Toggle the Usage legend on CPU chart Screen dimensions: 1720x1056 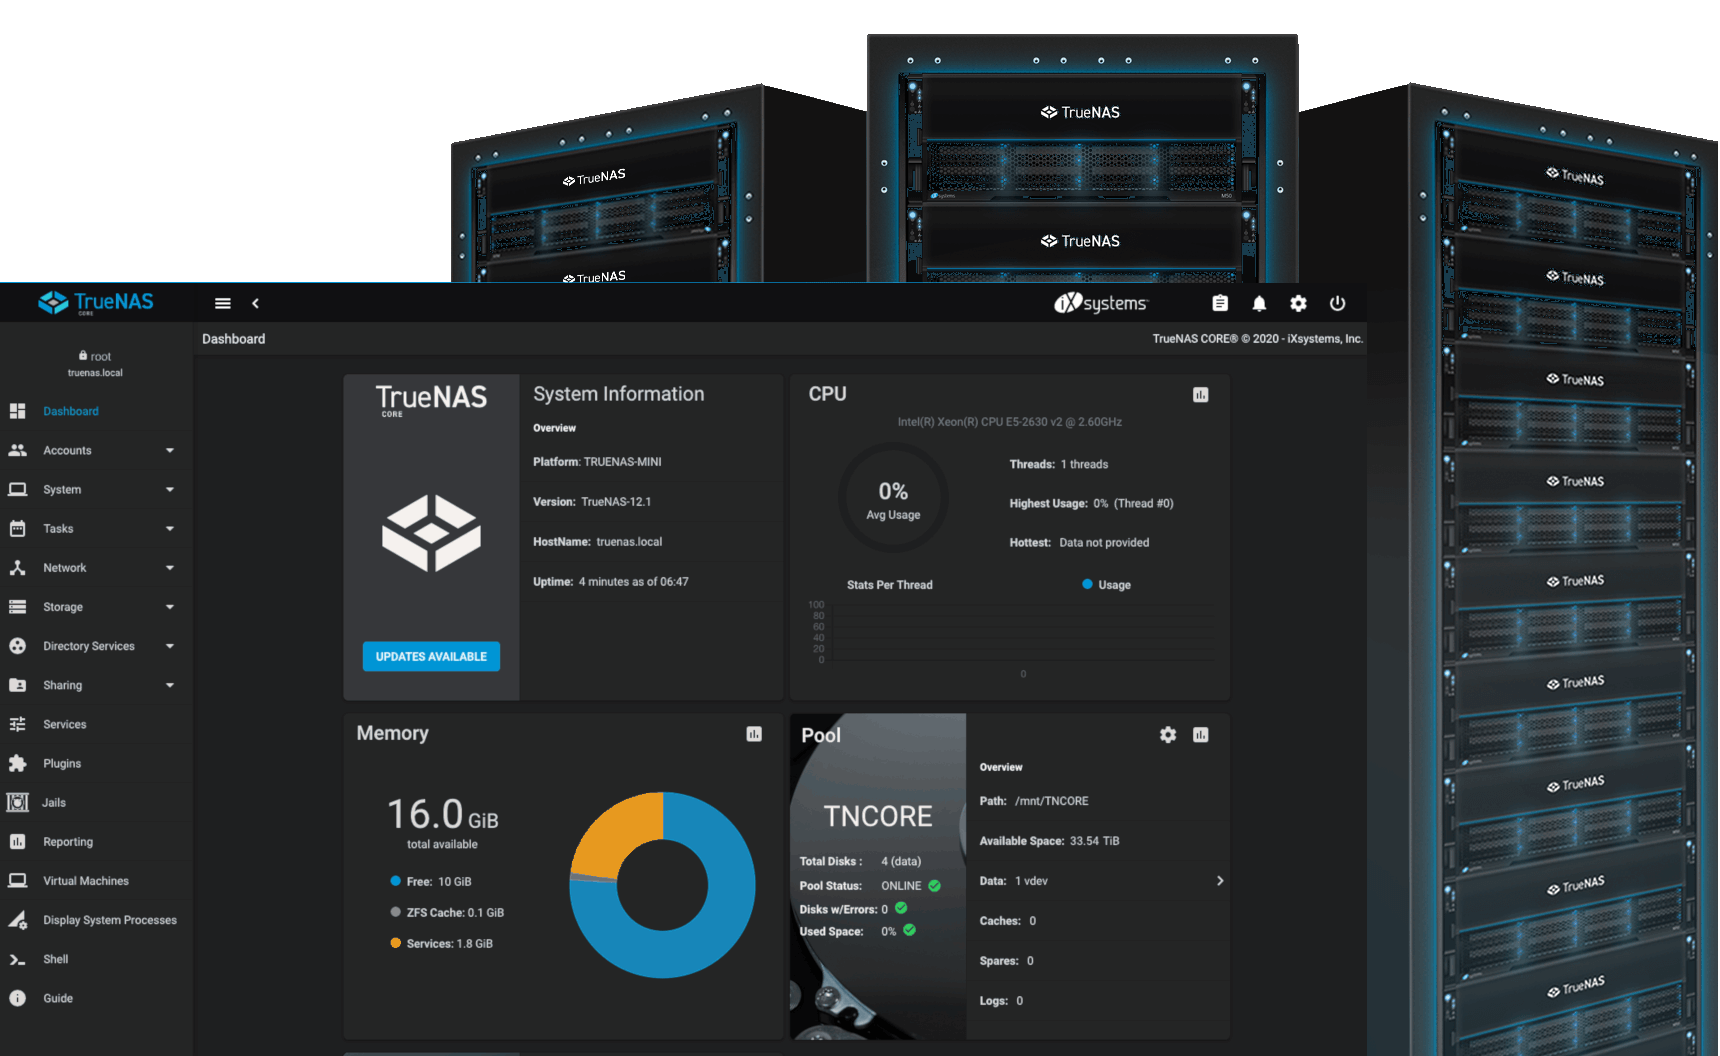pyautogui.click(x=1106, y=585)
